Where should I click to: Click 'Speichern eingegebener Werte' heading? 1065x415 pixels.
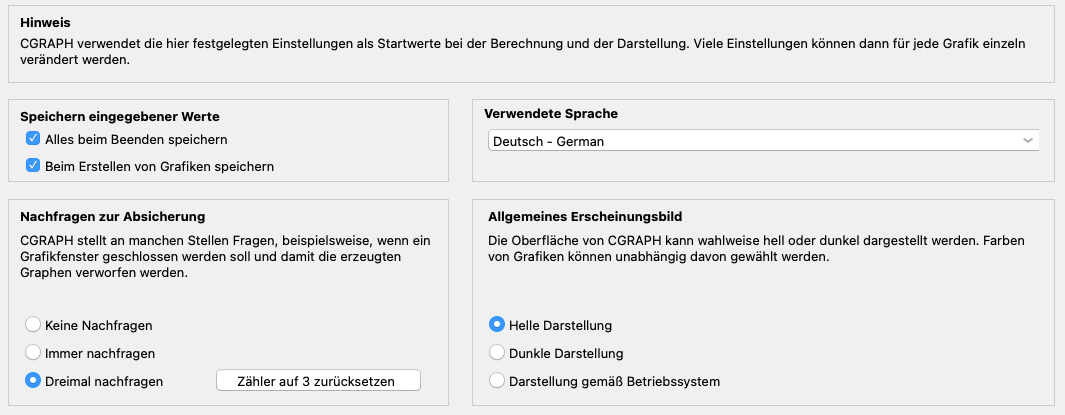119,116
